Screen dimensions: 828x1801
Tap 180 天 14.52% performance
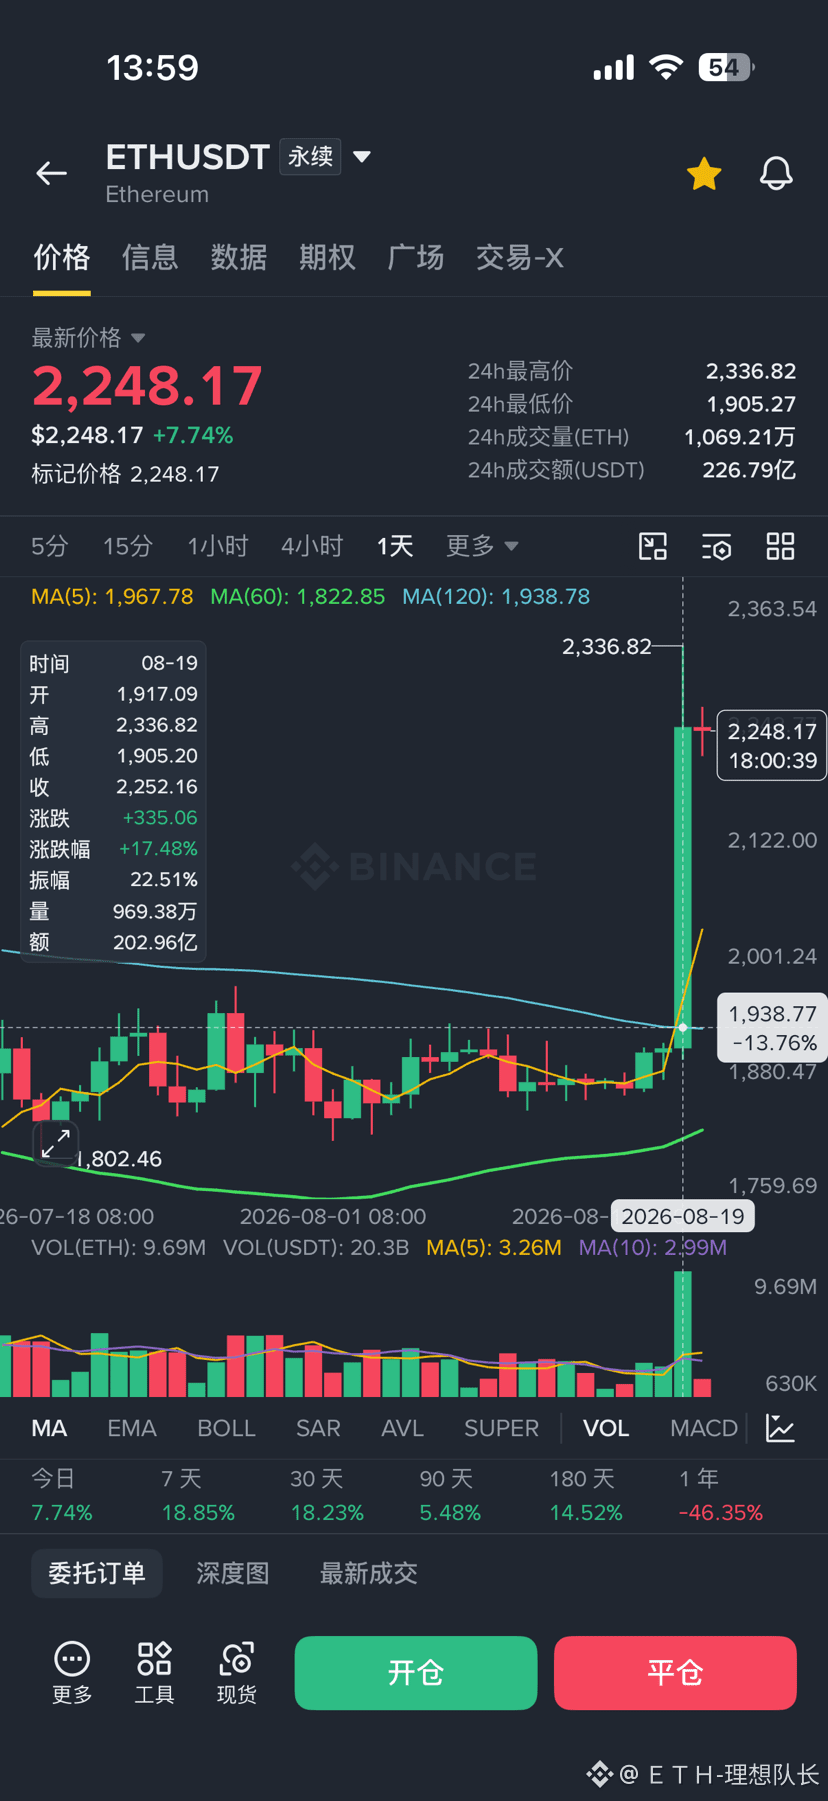pyautogui.click(x=586, y=1495)
